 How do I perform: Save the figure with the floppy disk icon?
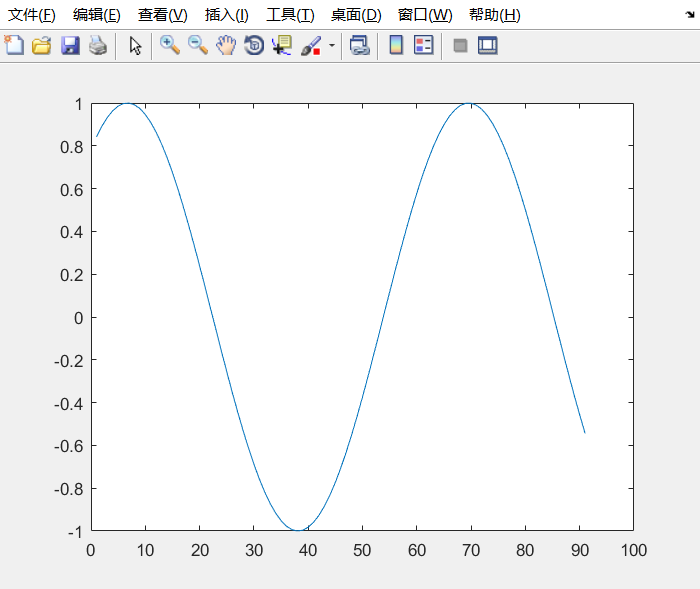(x=70, y=46)
